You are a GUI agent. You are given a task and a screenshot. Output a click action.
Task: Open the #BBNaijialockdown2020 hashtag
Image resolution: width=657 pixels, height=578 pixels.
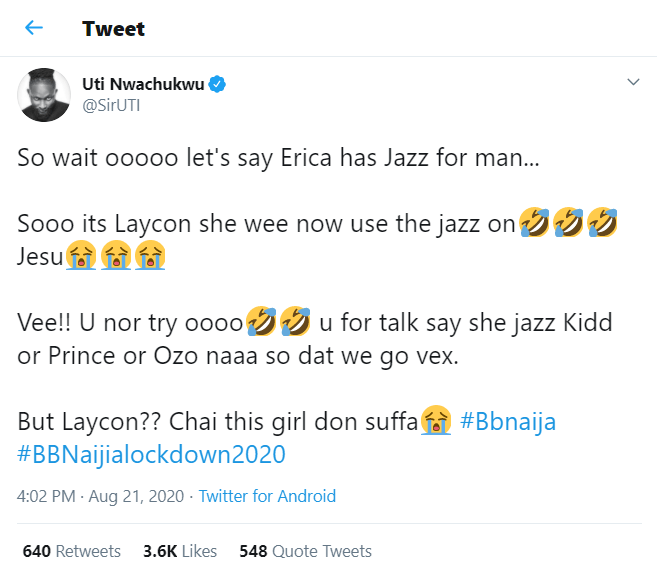152,454
